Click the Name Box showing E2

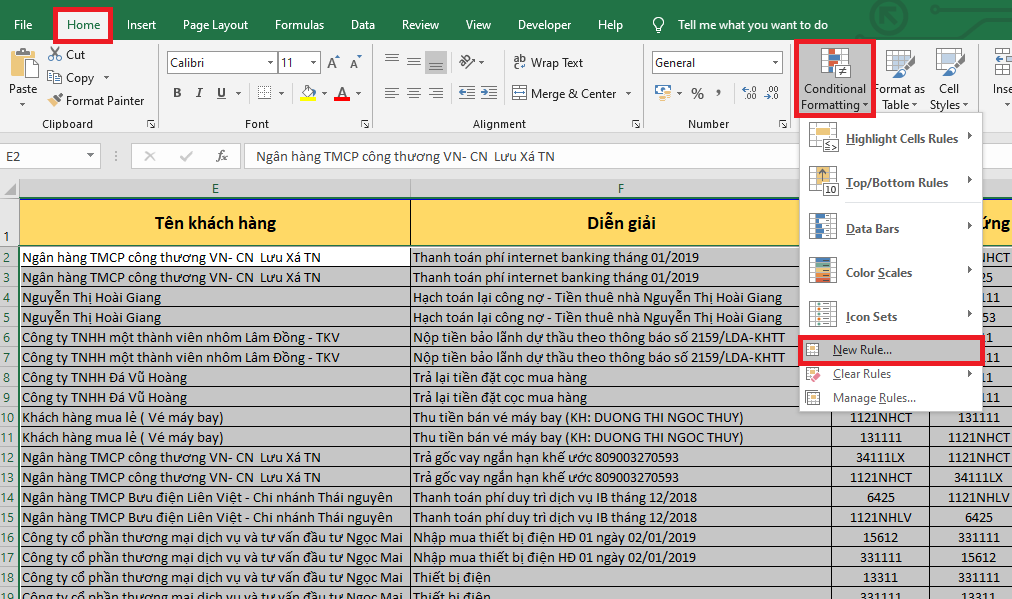pyautogui.click(x=50, y=157)
